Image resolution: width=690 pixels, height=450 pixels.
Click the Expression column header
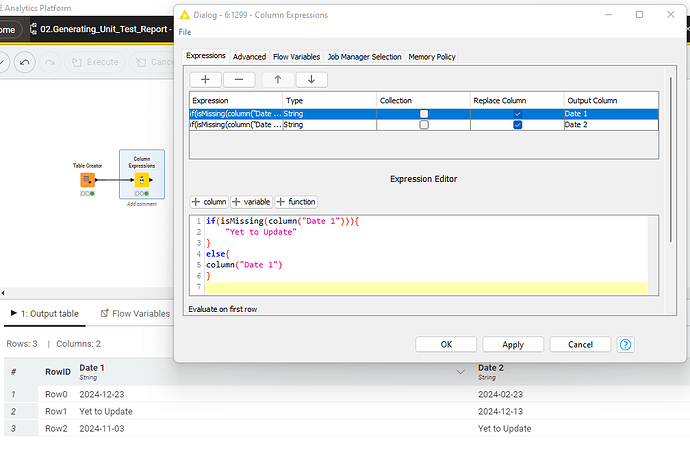coord(236,101)
